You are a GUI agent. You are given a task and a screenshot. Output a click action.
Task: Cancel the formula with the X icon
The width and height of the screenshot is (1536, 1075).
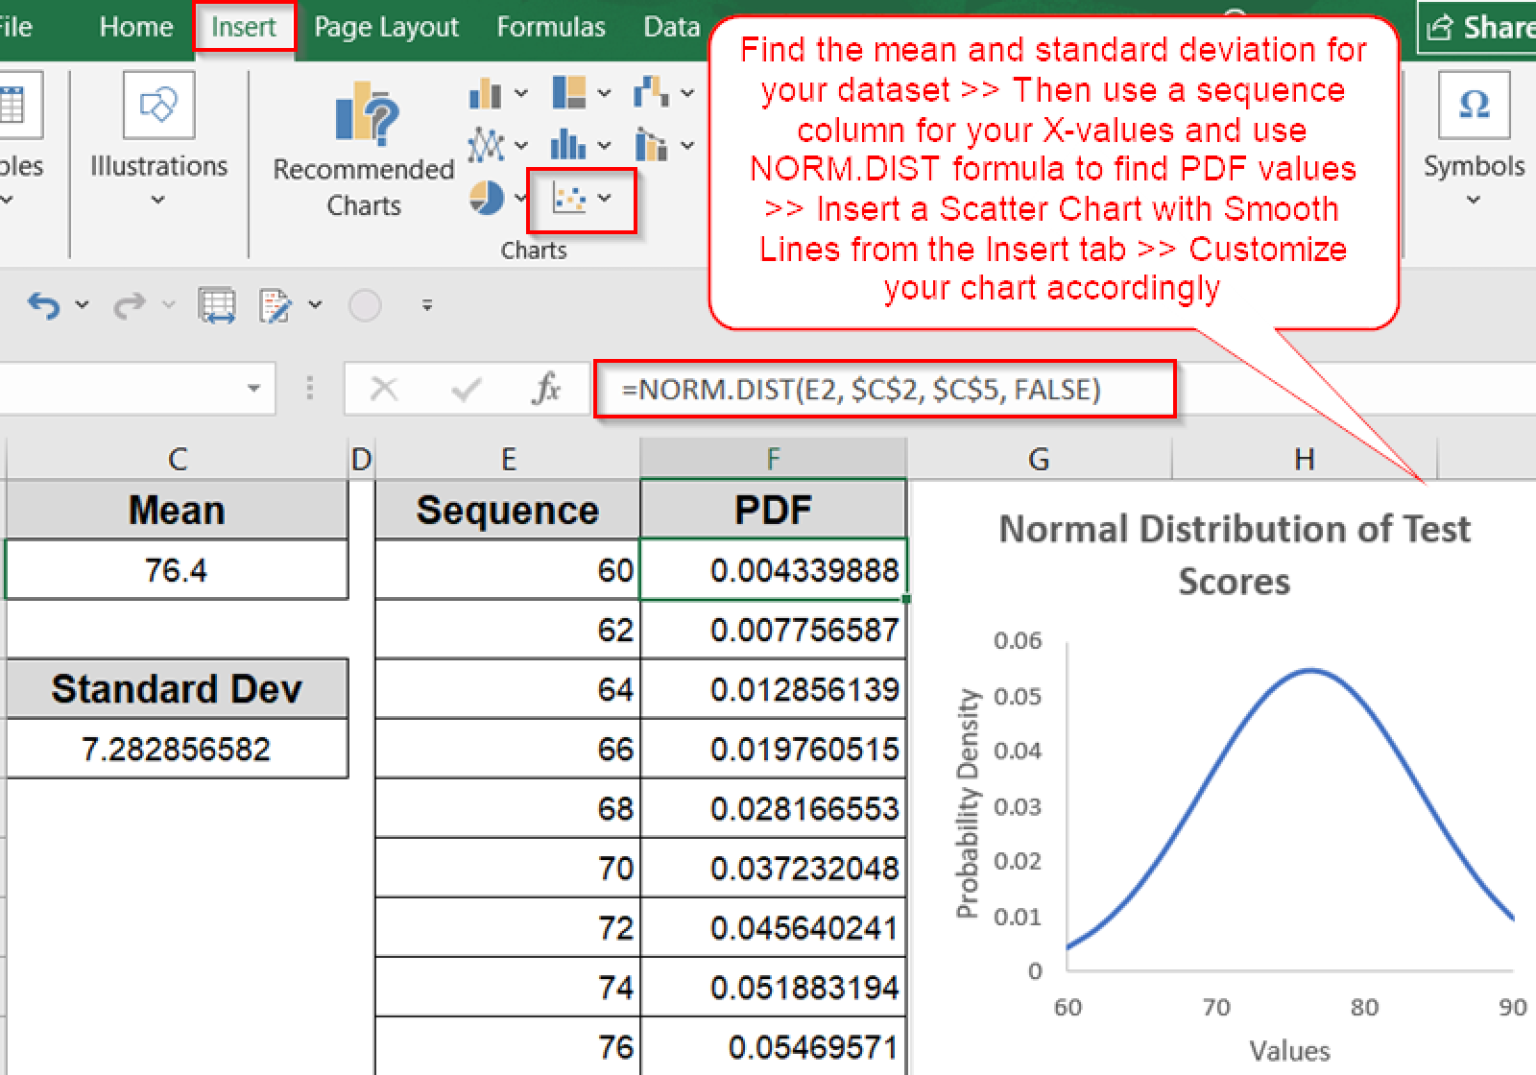click(x=385, y=389)
